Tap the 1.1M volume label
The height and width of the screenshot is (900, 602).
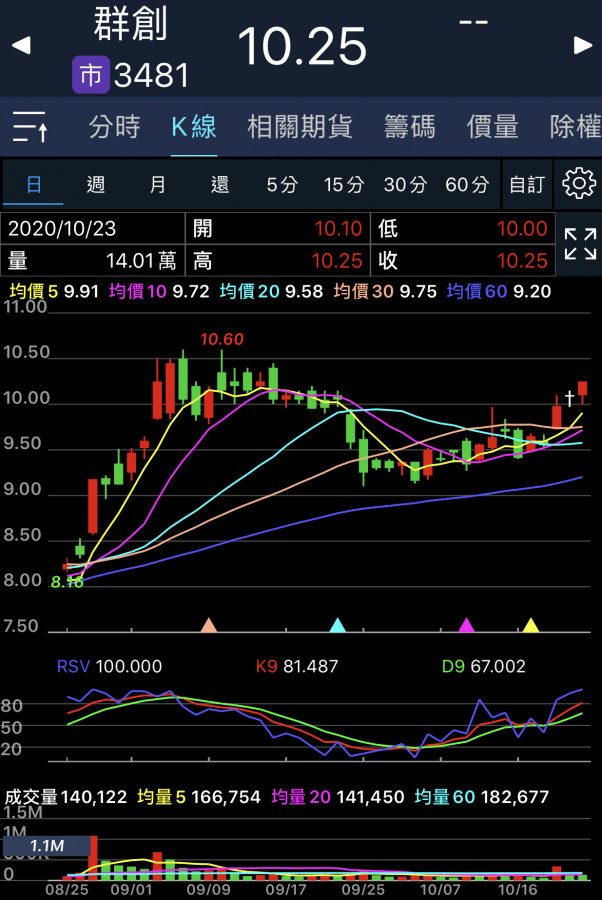pos(46,847)
